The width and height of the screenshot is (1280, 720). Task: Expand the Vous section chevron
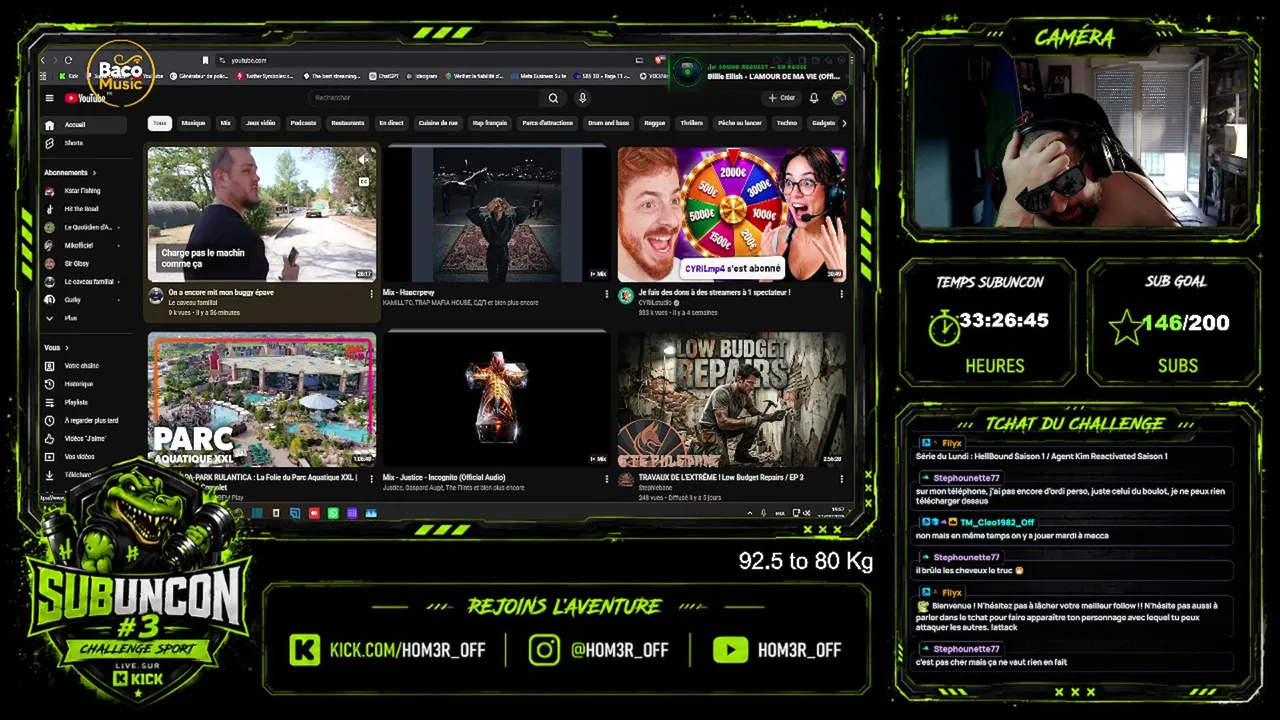click(65, 348)
